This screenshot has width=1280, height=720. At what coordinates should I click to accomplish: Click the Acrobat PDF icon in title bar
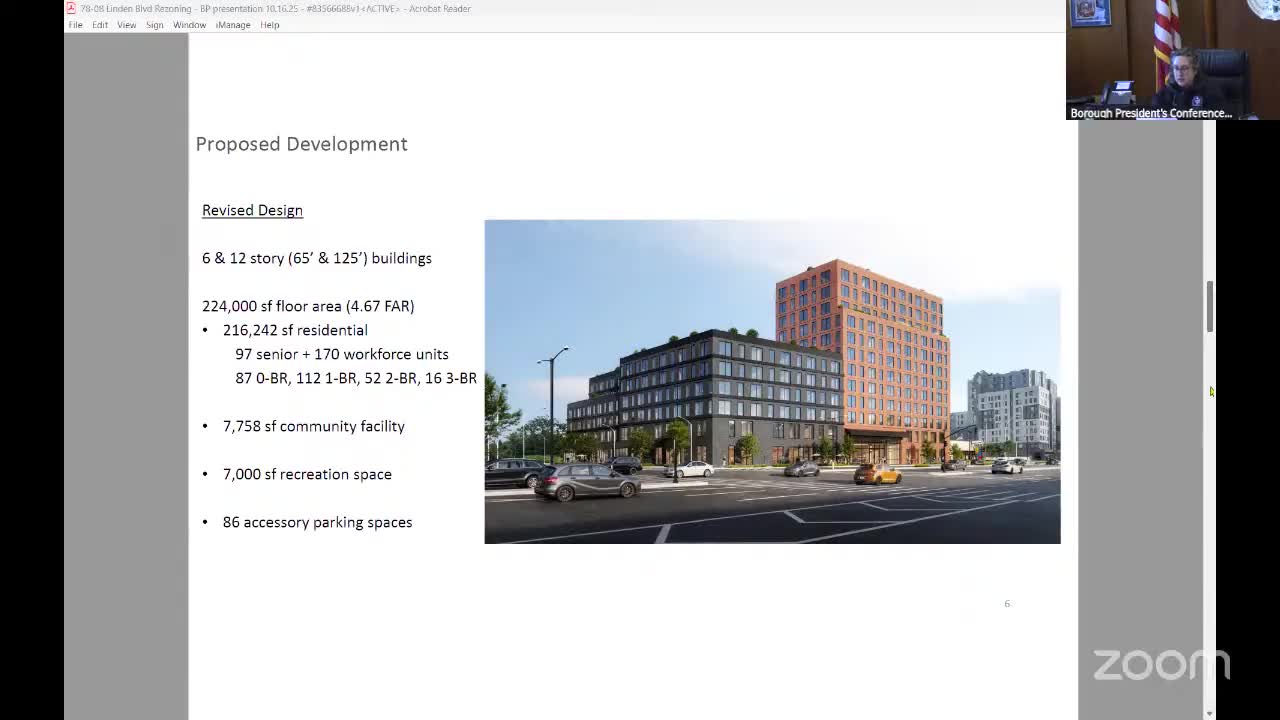pyautogui.click(x=71, y=8)
